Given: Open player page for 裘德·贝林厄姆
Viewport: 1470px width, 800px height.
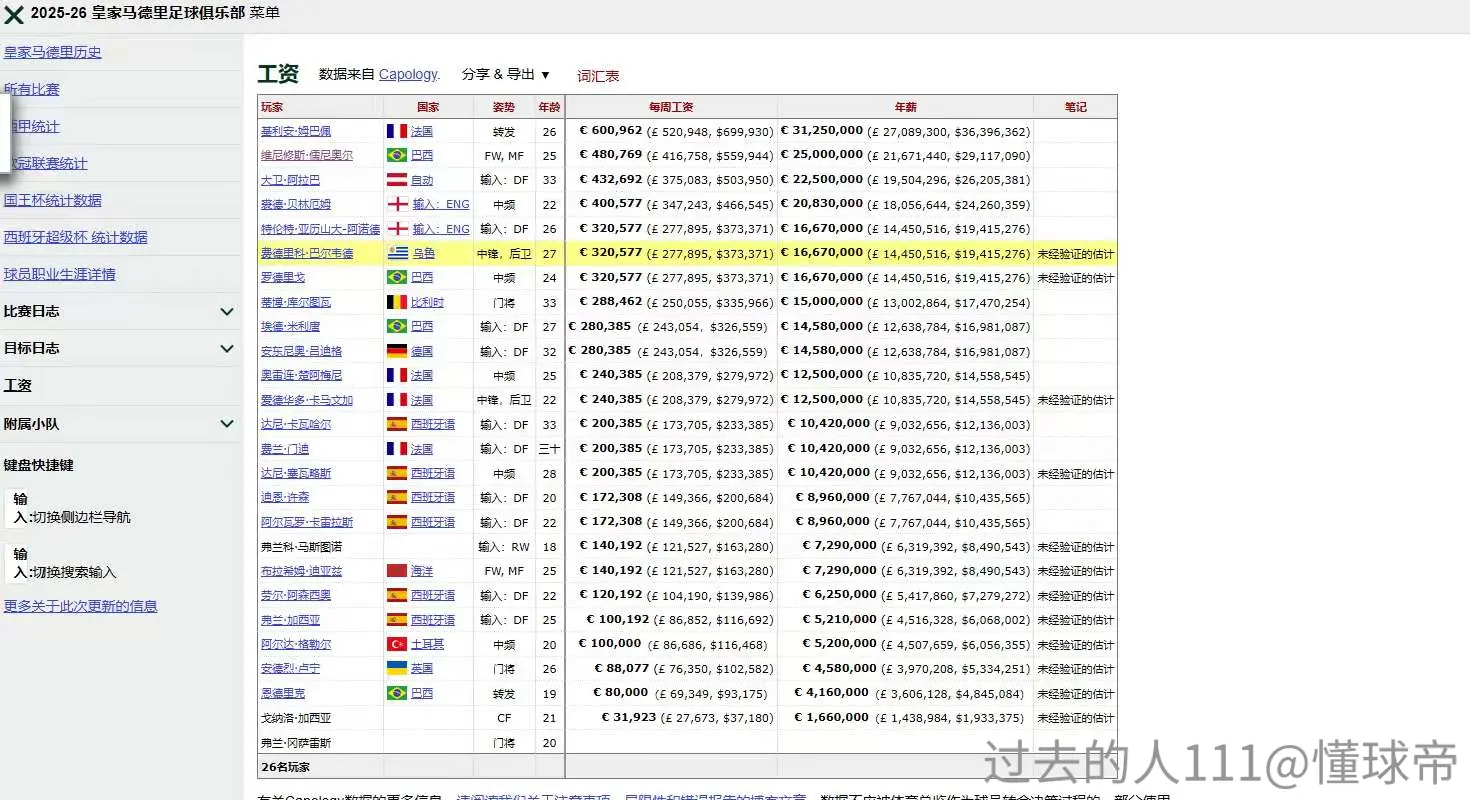Looking at the screenshot, I should coord(296,204).
